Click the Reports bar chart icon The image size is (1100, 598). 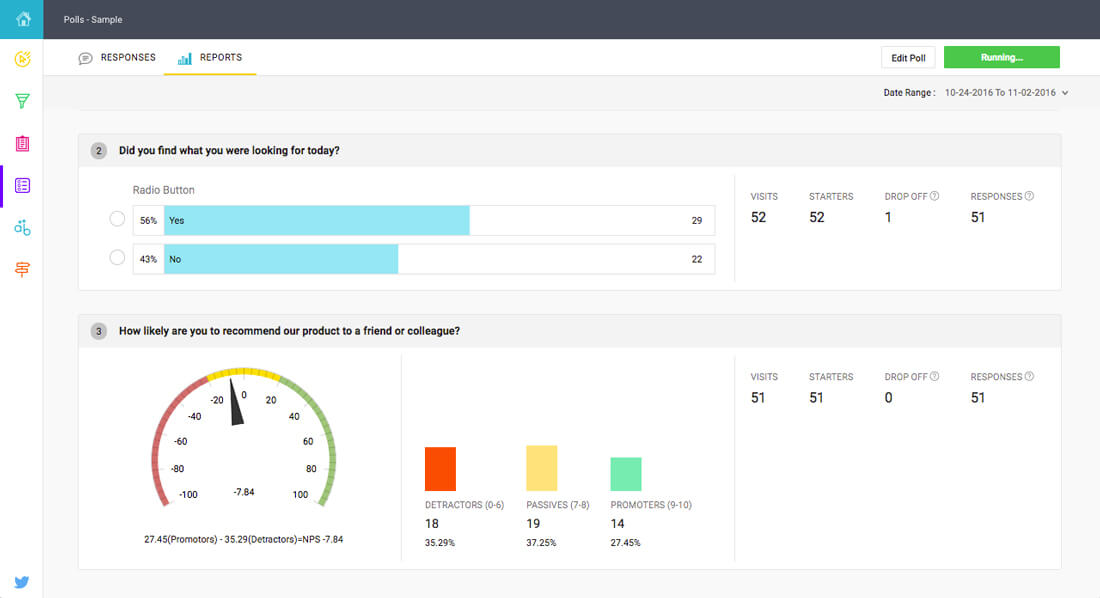[x=185, y=58]
